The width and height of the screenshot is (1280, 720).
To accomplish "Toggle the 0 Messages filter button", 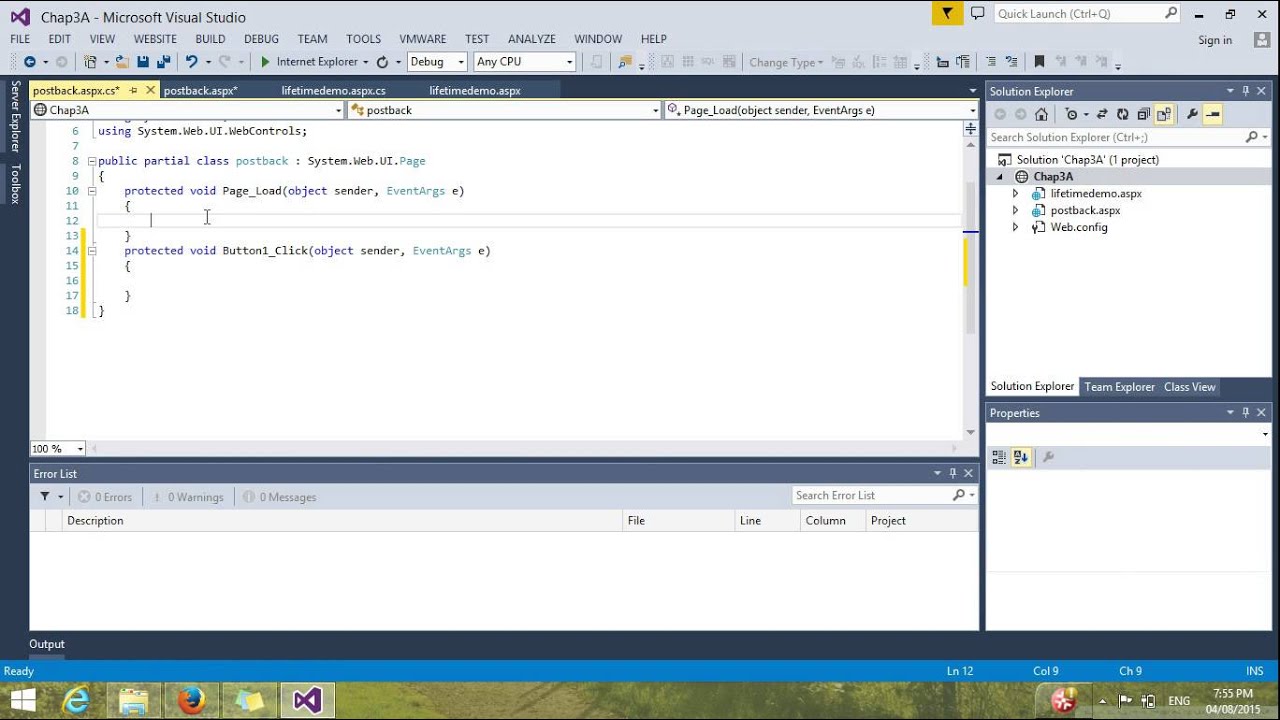I will coord(278,497).
